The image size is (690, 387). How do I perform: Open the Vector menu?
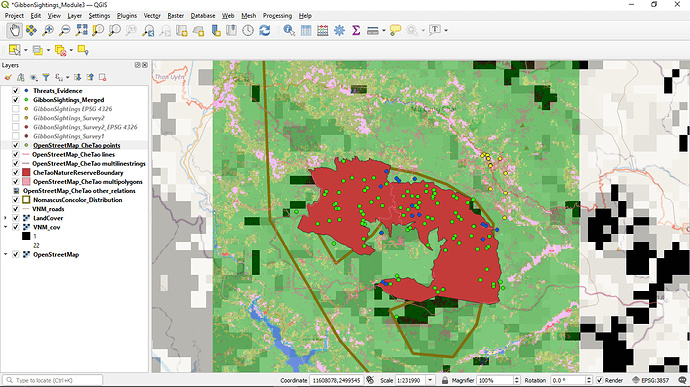coord(152,15)
